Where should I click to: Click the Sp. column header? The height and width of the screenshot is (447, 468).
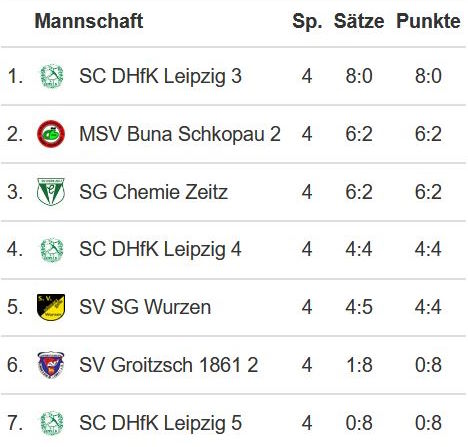pos(307,22)
